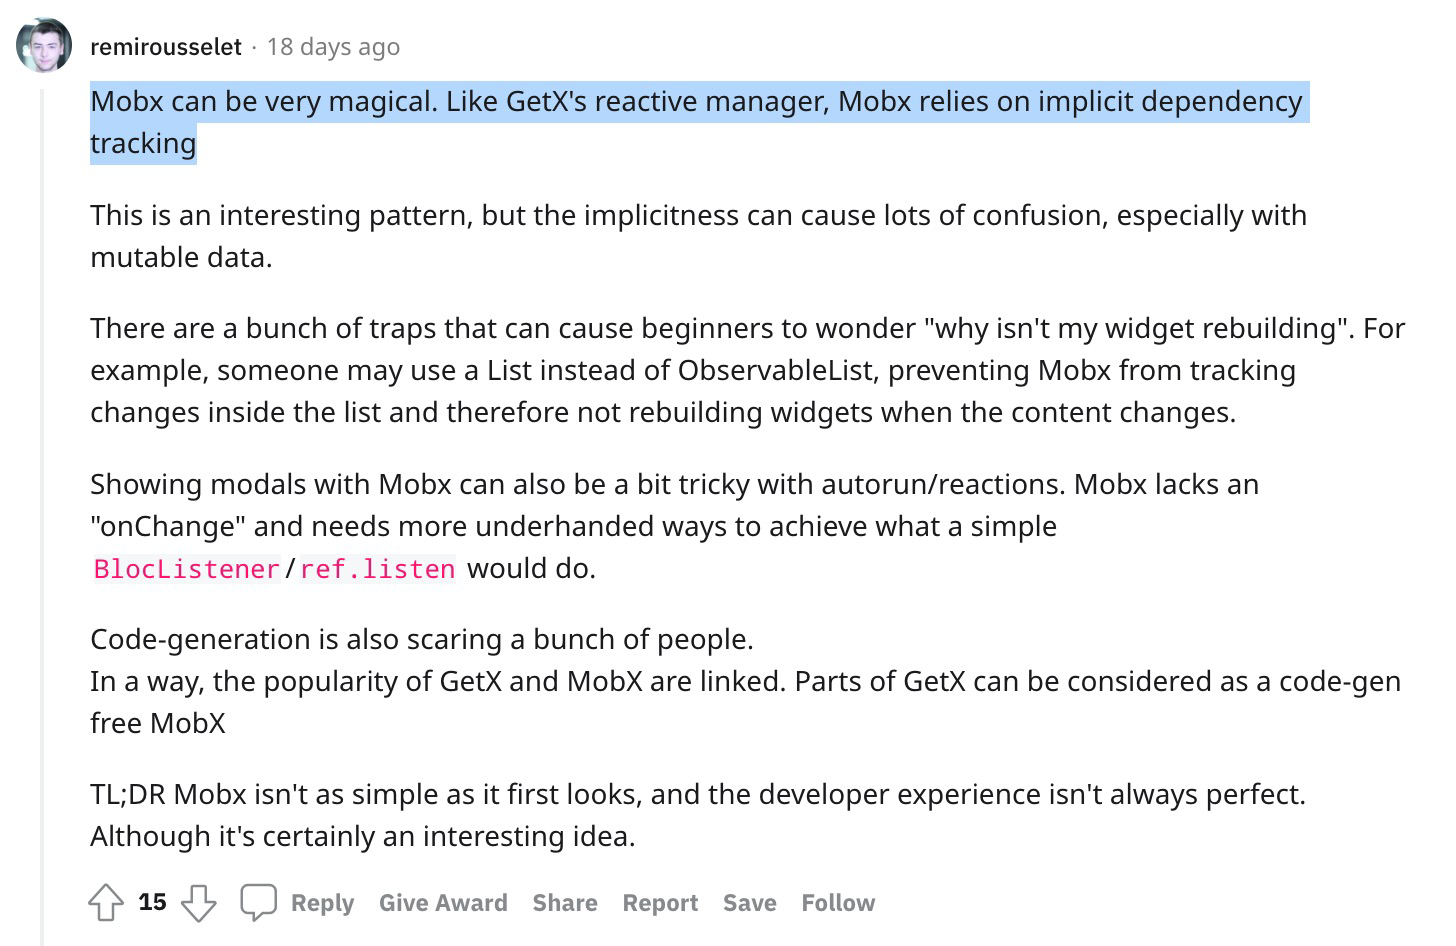
Task: Share this comment
Action: pyautogui.click(x=565, y=903)
